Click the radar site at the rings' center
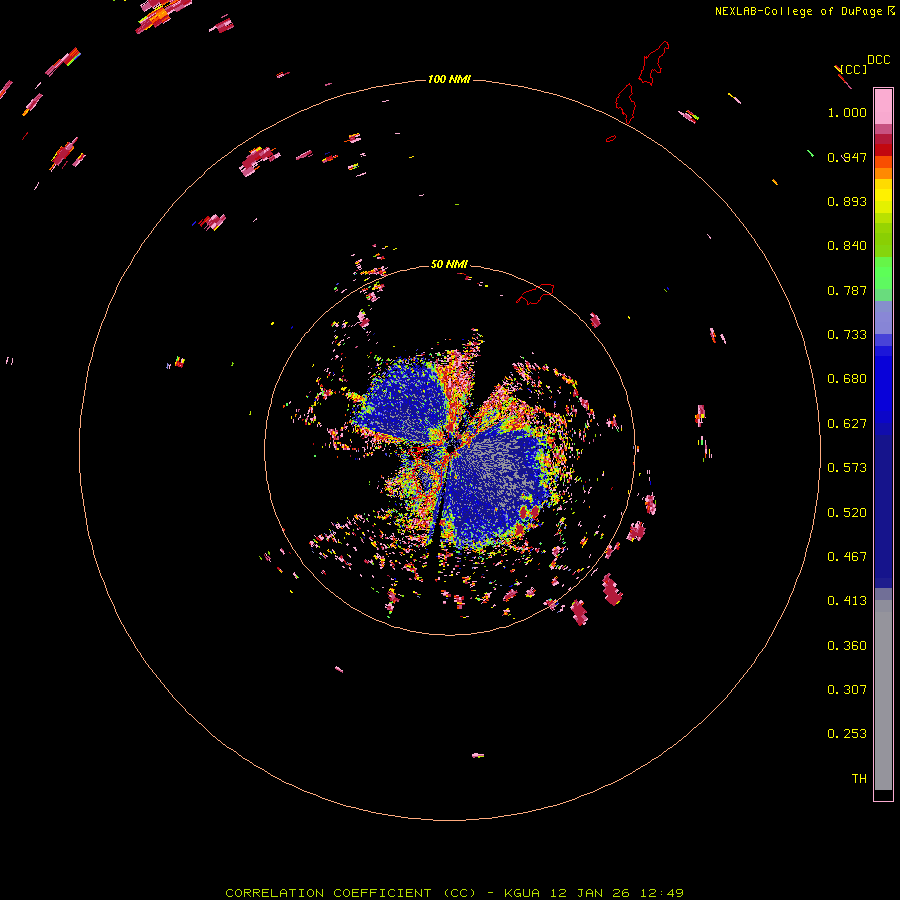900x900 pixels. click(450, 450)
